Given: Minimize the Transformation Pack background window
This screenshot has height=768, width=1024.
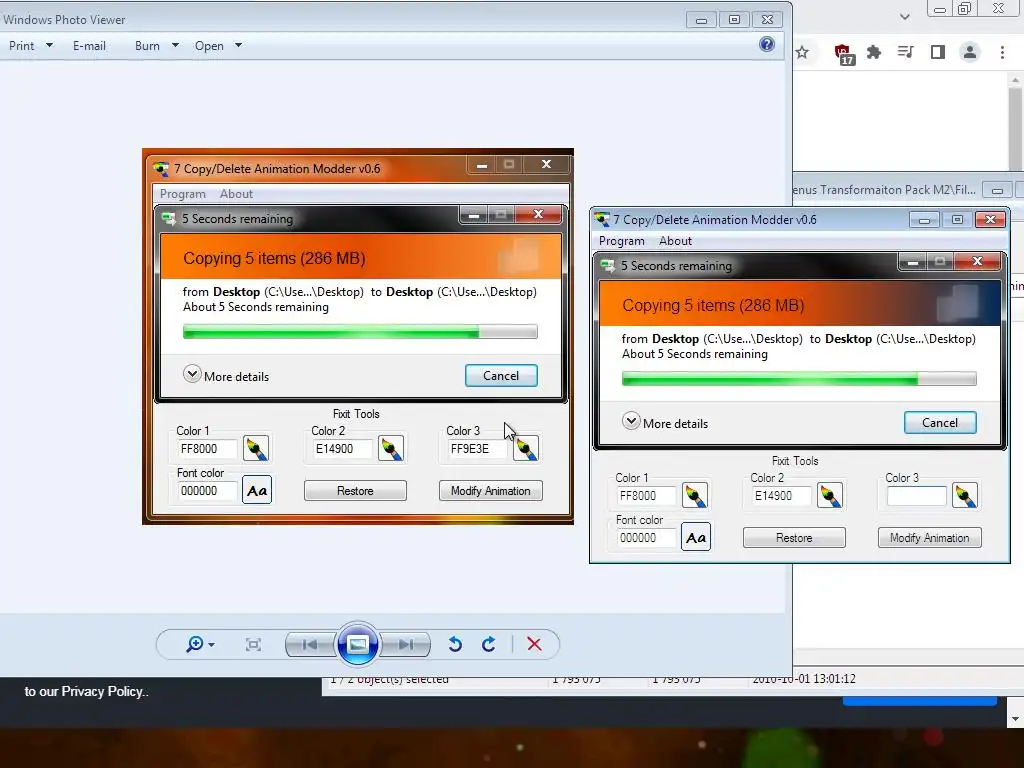Looking at the screenshot, I should pyautogui.click(x=997, y=190).
